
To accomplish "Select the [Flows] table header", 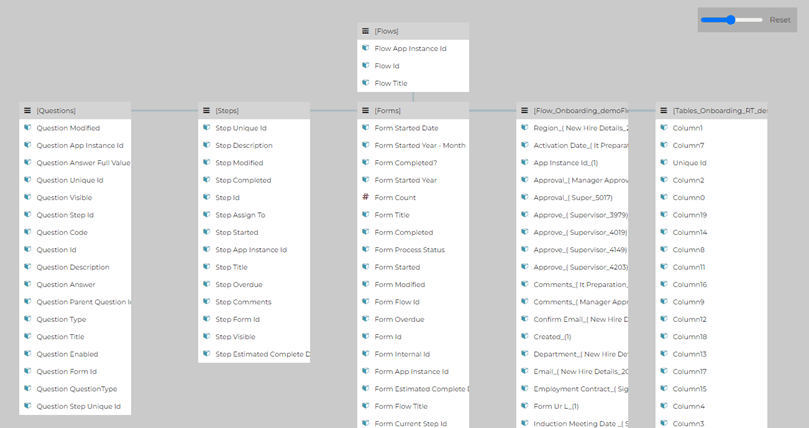I will [413, 31].
